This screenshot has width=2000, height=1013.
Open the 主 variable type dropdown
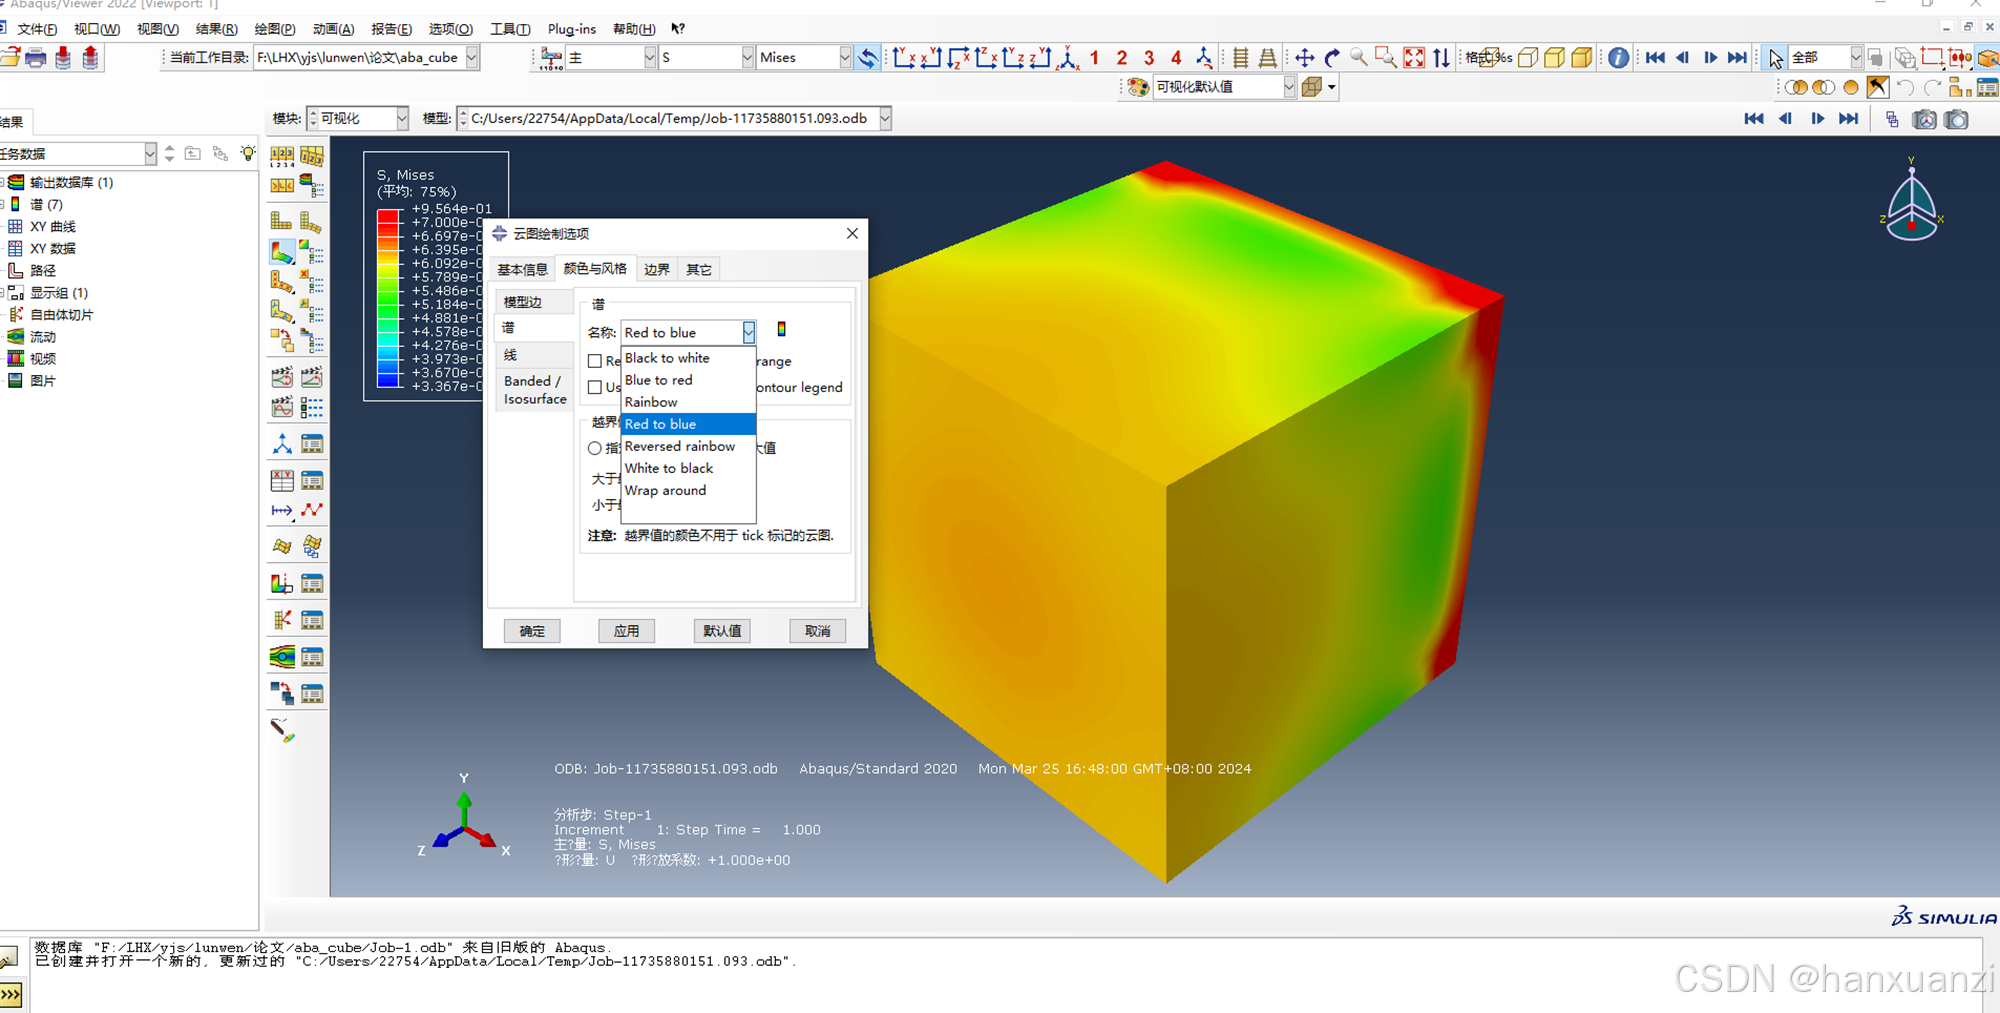[x=650, y=58]
